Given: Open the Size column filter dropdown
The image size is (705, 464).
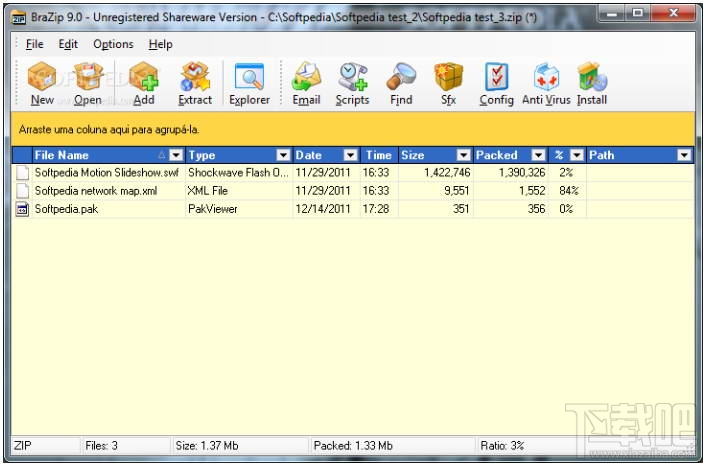Looking at the screenshot, I should [x=463, y=156].
